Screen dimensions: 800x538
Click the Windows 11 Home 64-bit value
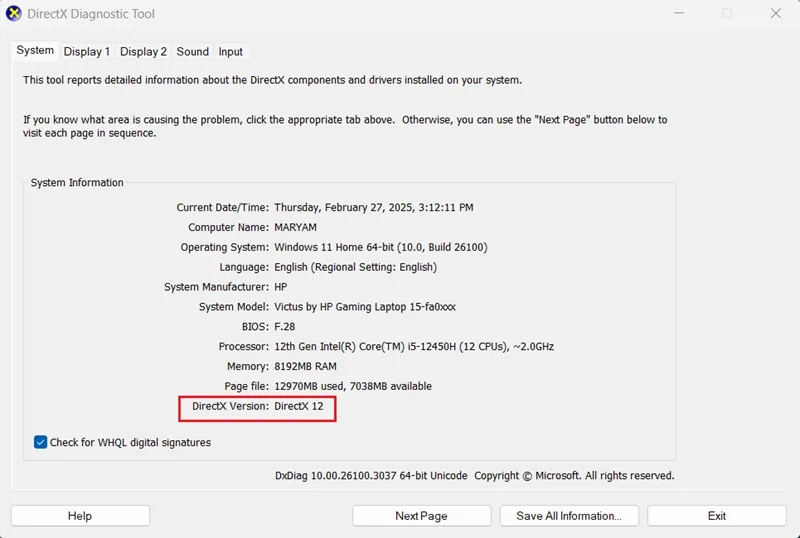click(381, 247)
